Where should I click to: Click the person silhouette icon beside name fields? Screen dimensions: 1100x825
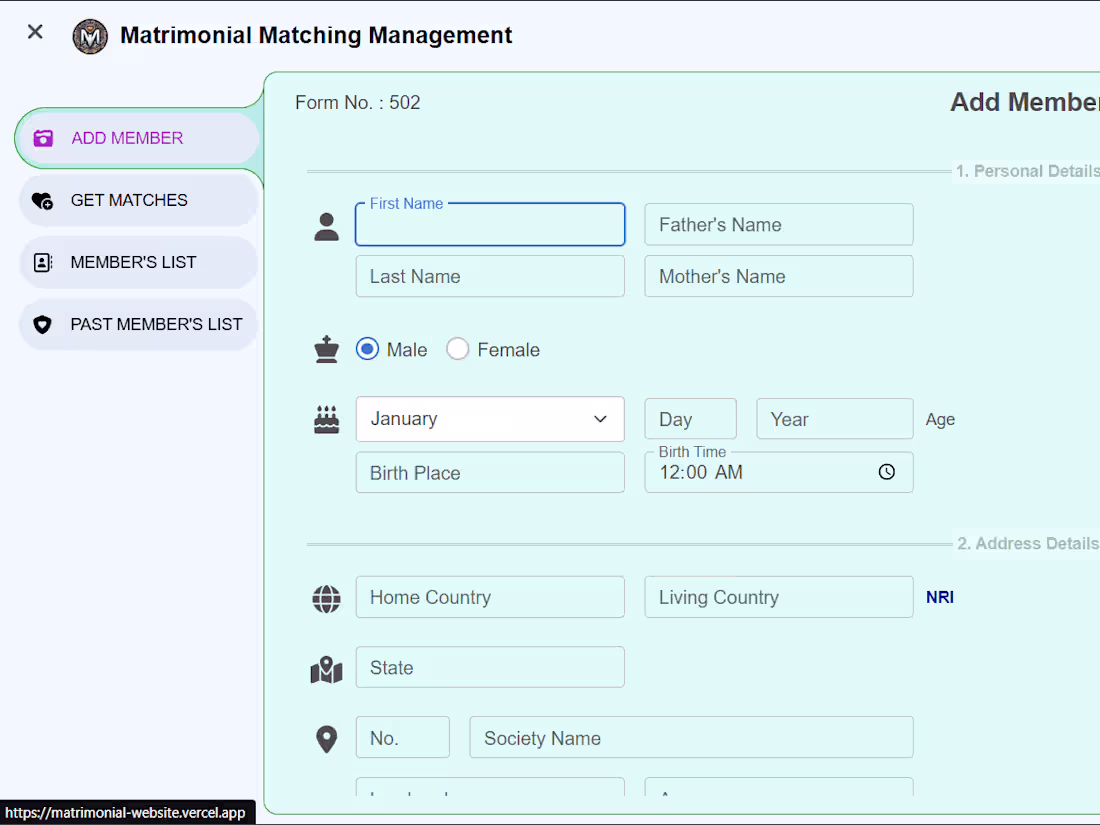click(x=326, y=226)
